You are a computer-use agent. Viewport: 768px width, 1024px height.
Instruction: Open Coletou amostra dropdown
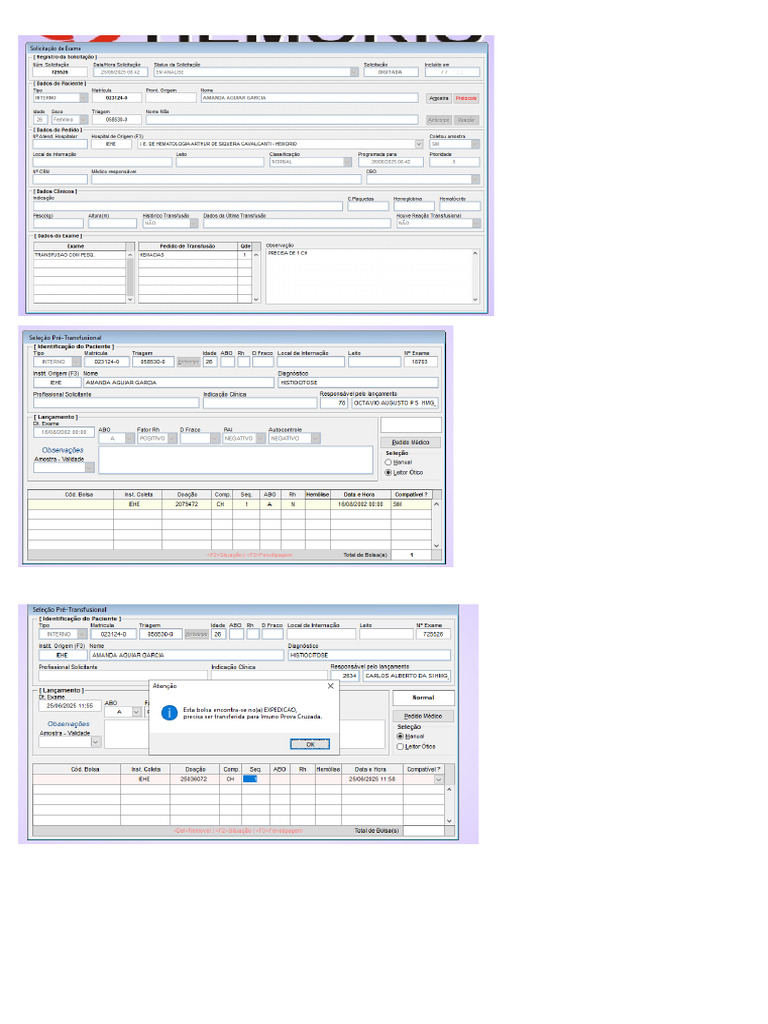click(475, 144)
